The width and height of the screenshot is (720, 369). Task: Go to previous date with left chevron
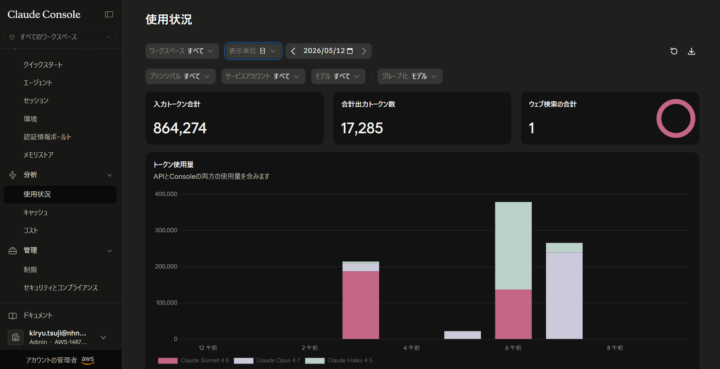click(x=293, y=51)
